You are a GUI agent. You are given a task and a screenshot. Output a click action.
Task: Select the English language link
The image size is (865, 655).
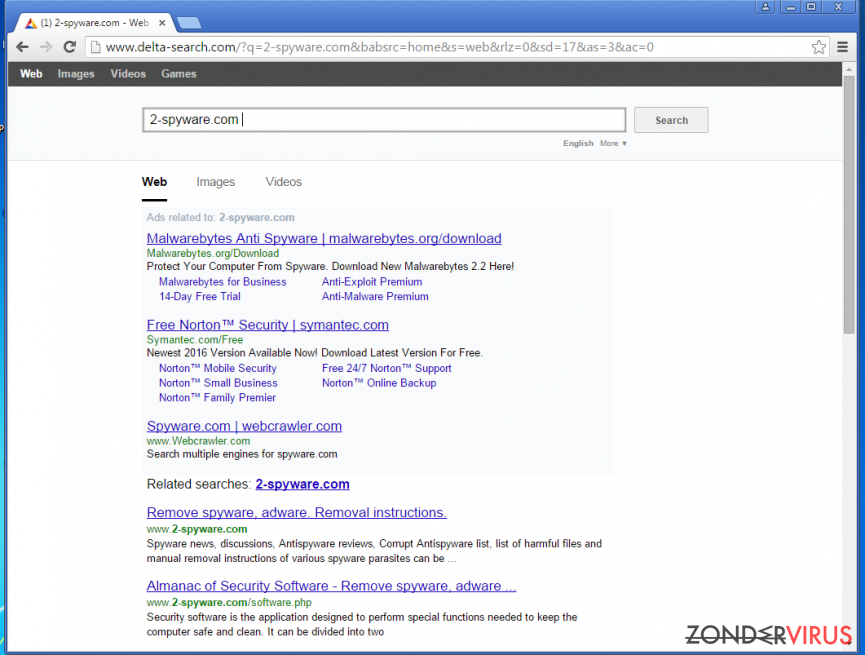pos(578,143)
